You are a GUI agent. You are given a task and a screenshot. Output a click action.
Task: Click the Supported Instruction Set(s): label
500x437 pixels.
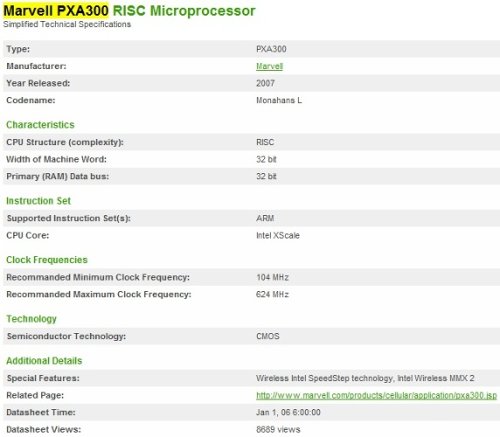point(69,218)
